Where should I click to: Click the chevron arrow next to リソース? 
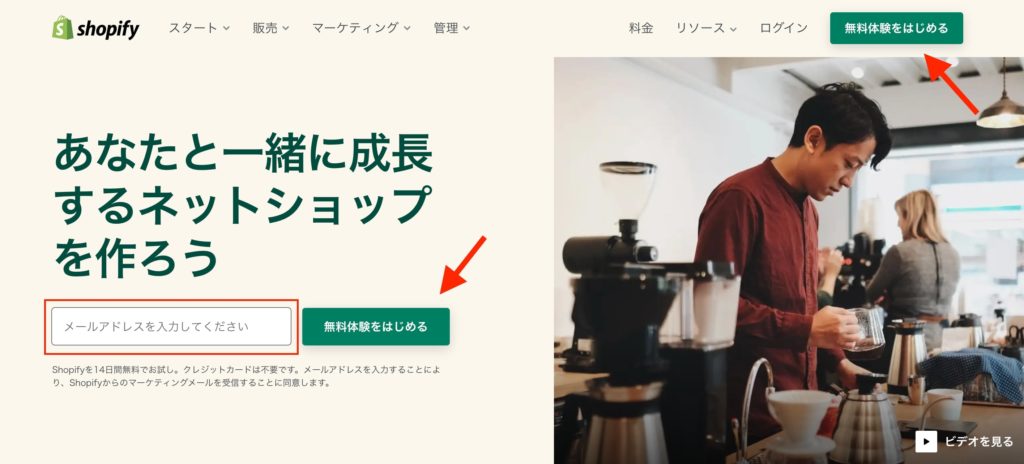[x=733, y=29]
